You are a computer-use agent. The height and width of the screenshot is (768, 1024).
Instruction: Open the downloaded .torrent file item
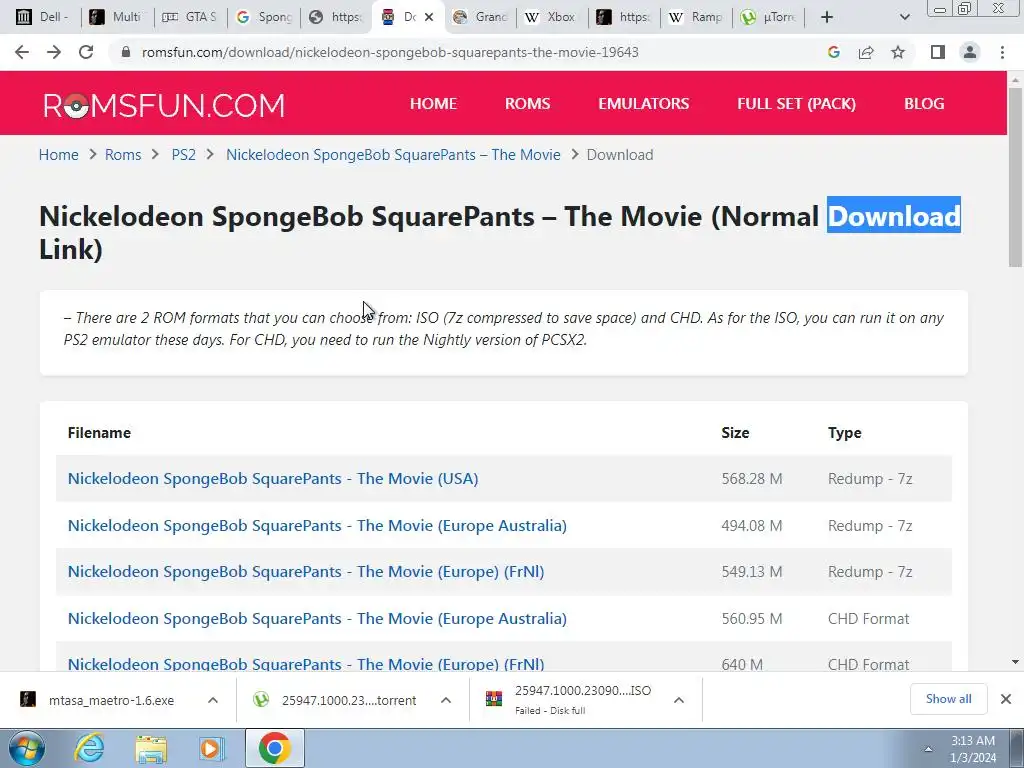349,700
